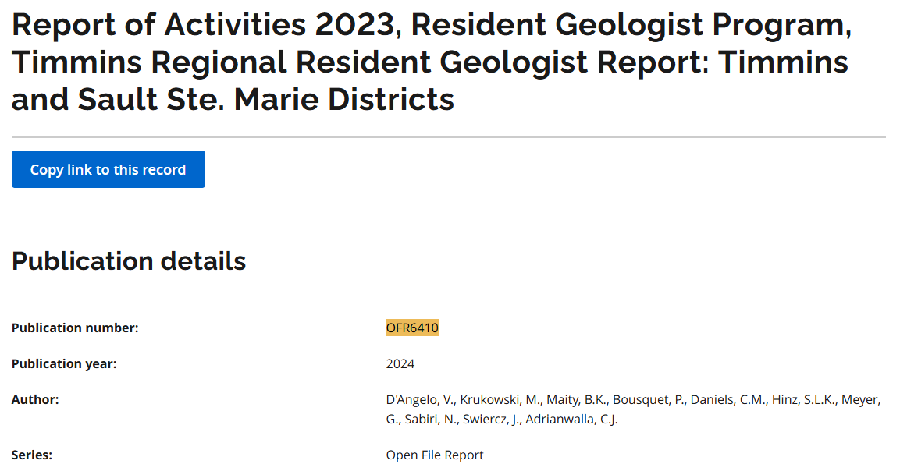This screenshot has width=900, height=464.
Task: Click the publication year value 2024
Action: pyautogui.click(x=400, y=363)
